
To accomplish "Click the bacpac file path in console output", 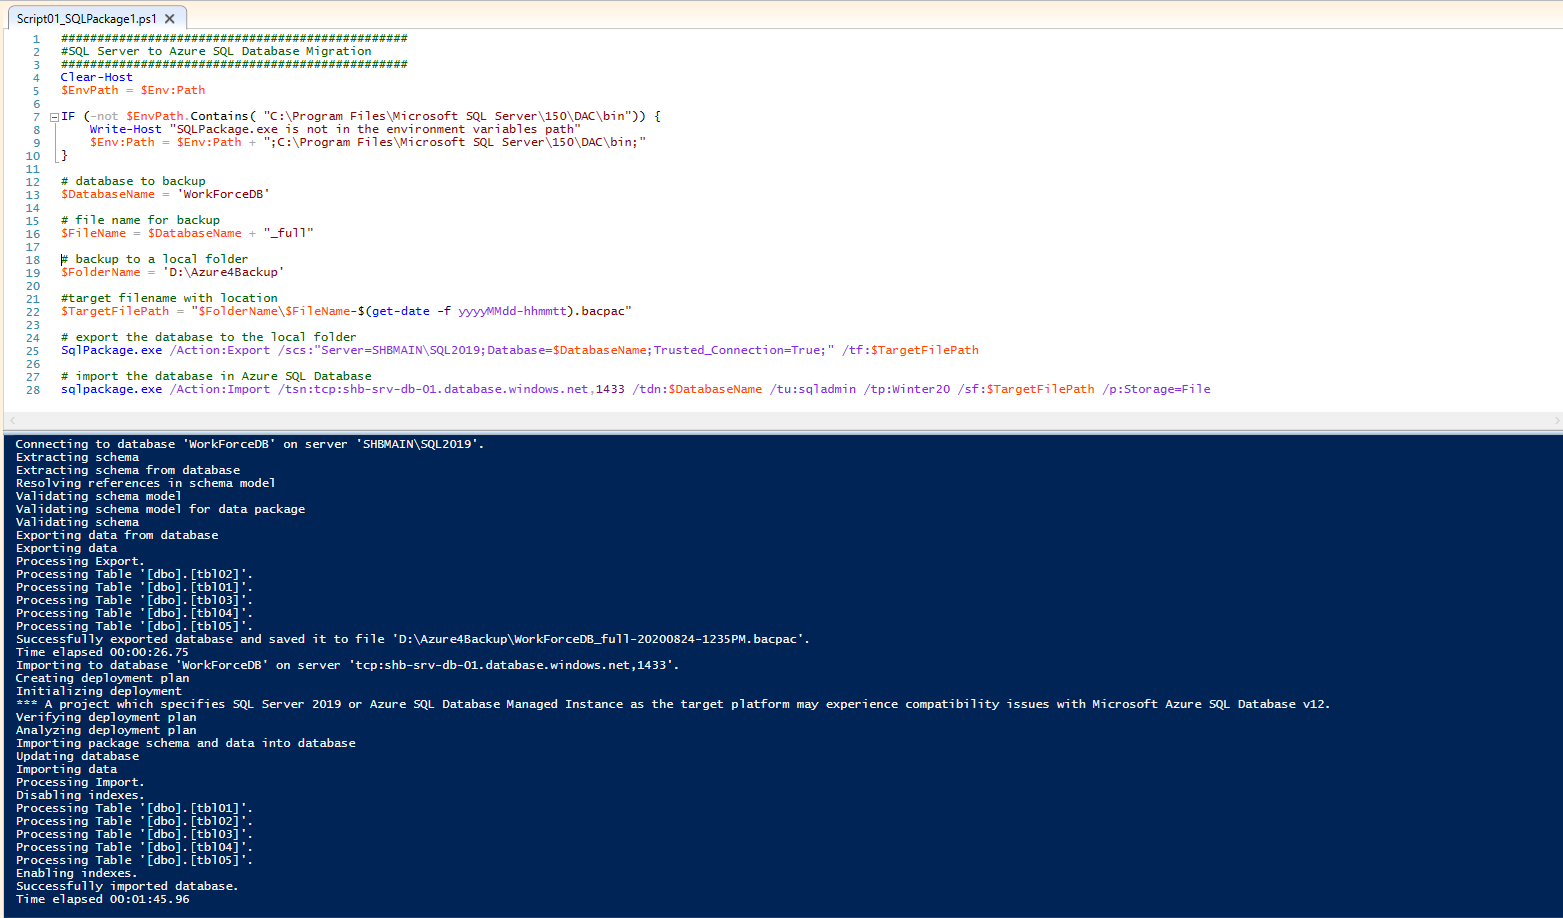I will pyautogui.click(x=600, y=638).
